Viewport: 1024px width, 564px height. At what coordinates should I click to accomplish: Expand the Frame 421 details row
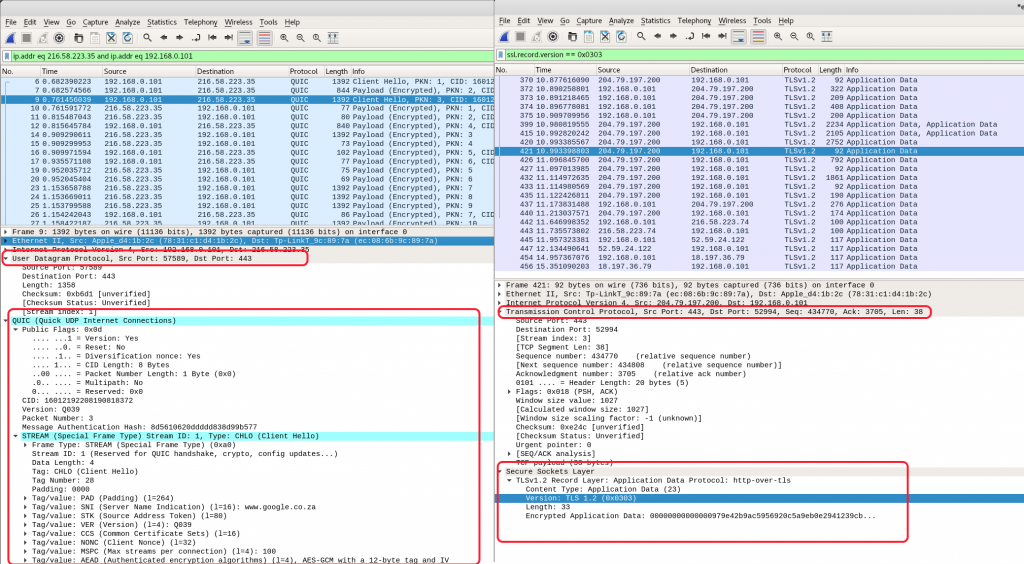[x=500, y=285]
